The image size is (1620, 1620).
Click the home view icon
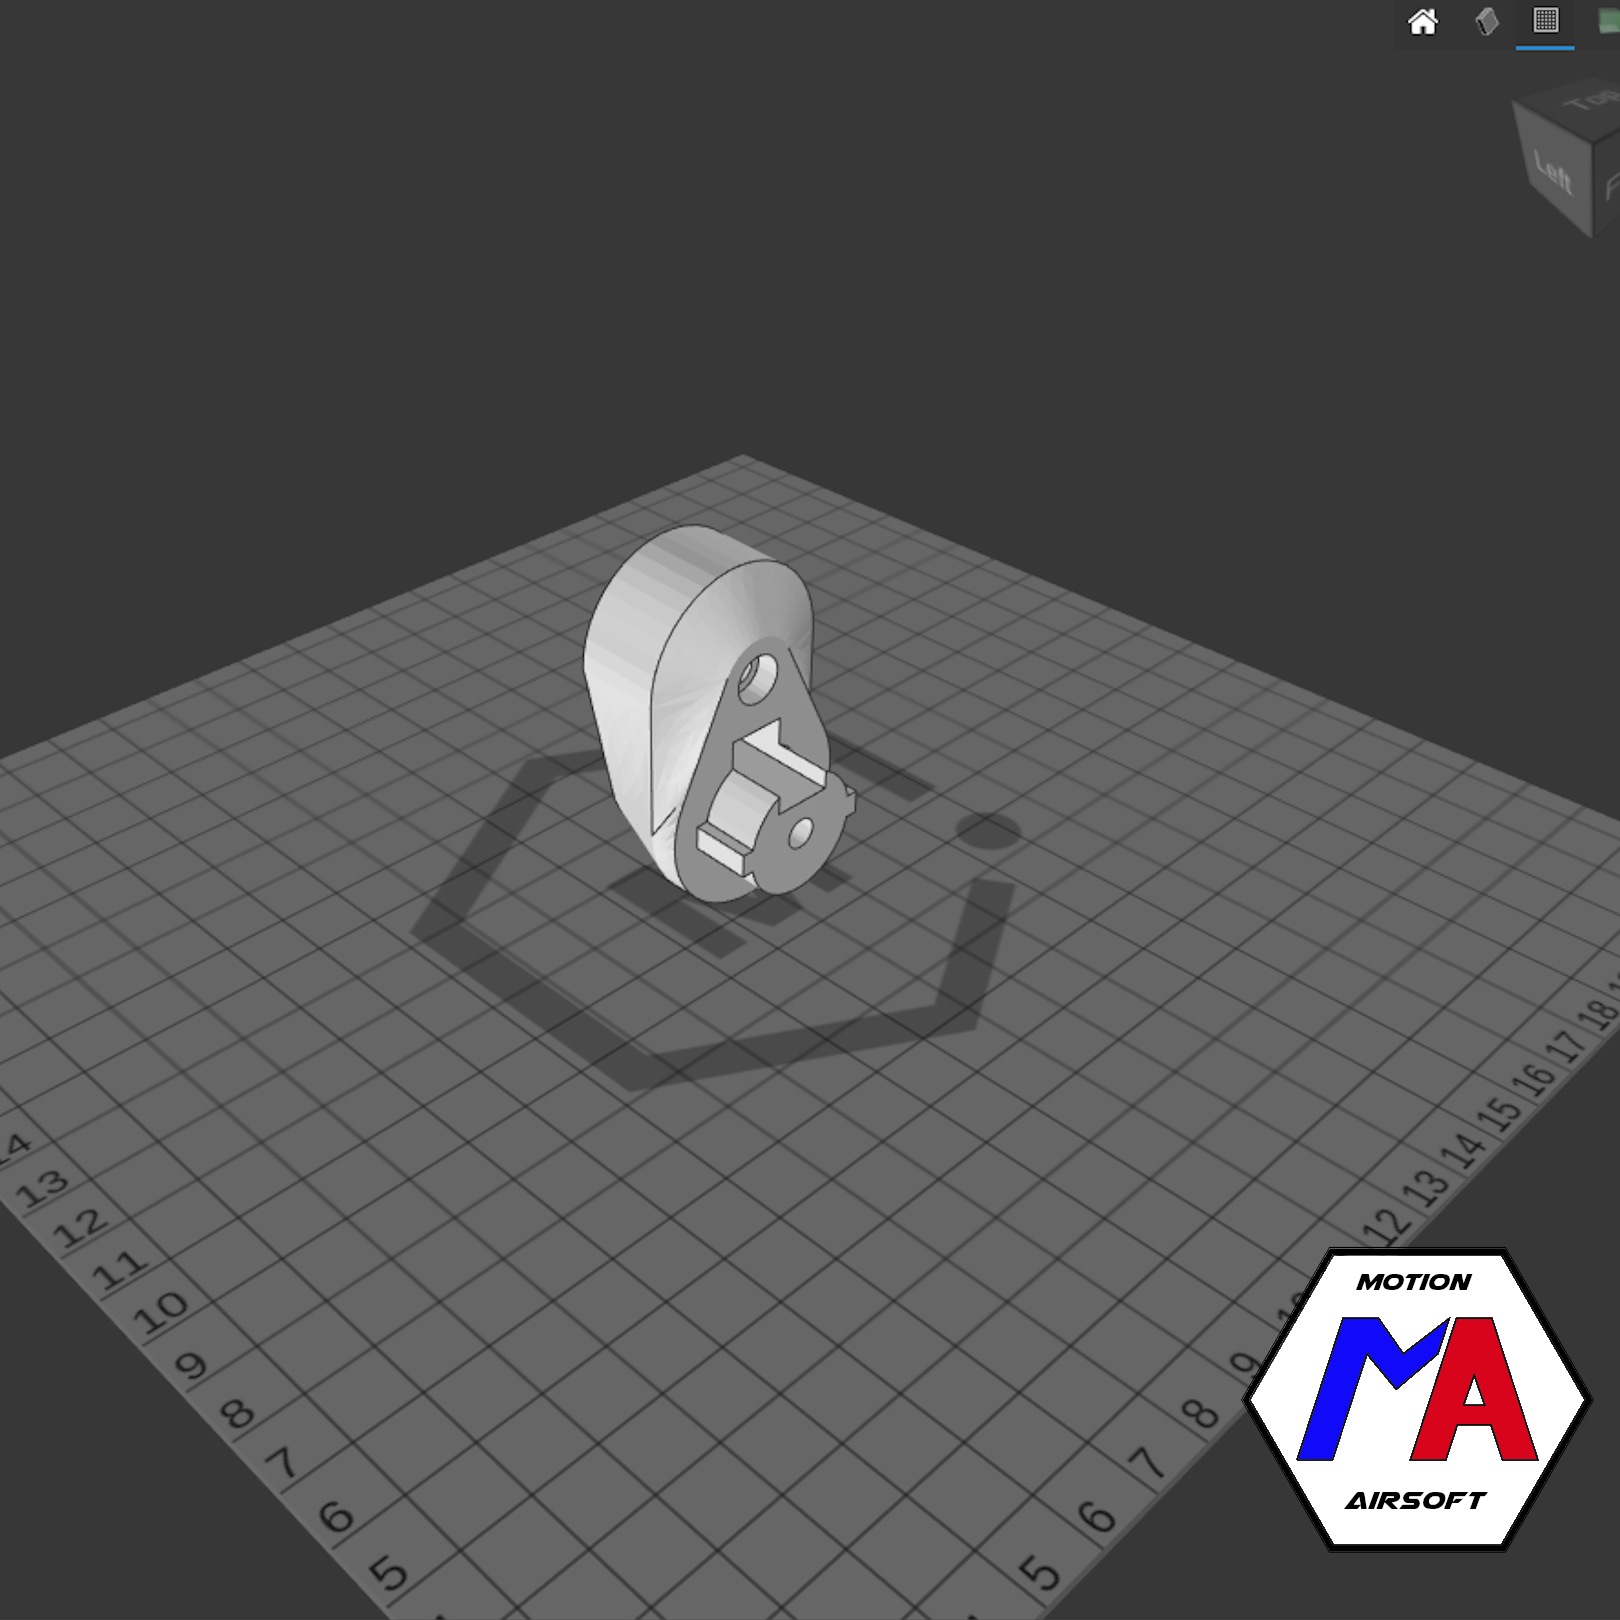pyautogui.click(x=1422, y=22)
